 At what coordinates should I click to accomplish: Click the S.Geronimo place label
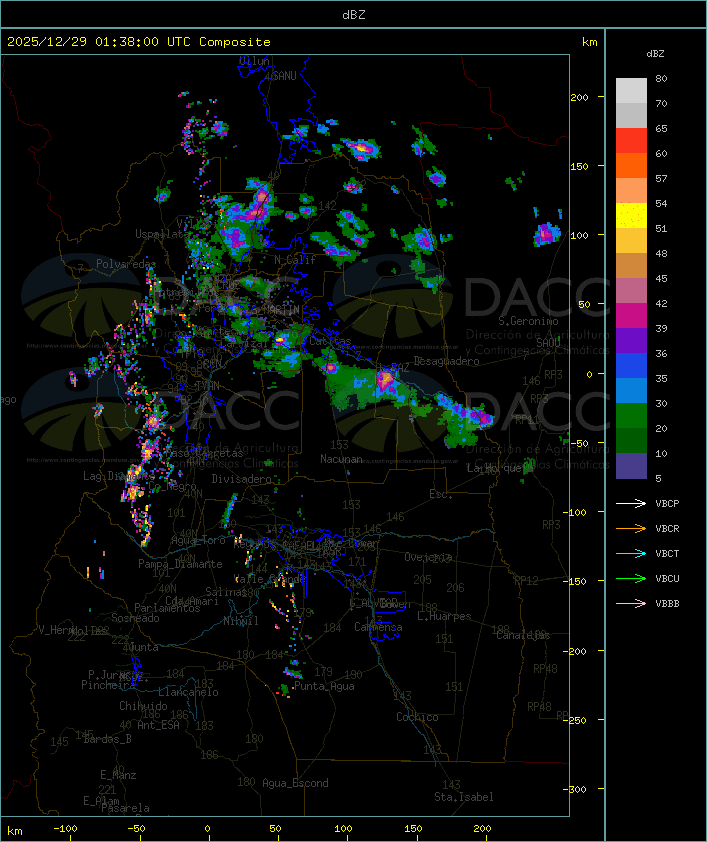[x=528, y=321]
